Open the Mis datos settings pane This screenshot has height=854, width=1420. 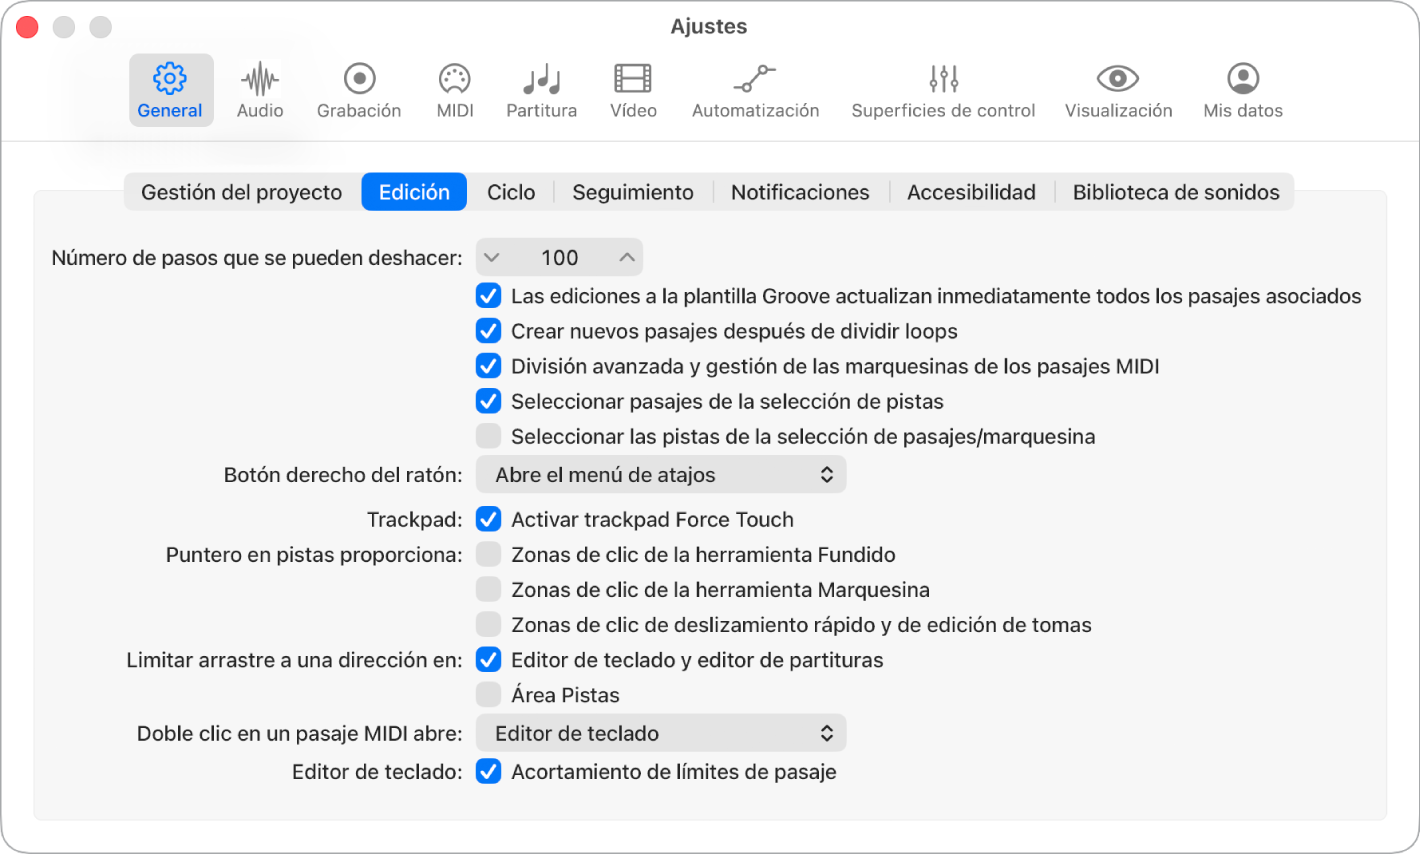1242,89
